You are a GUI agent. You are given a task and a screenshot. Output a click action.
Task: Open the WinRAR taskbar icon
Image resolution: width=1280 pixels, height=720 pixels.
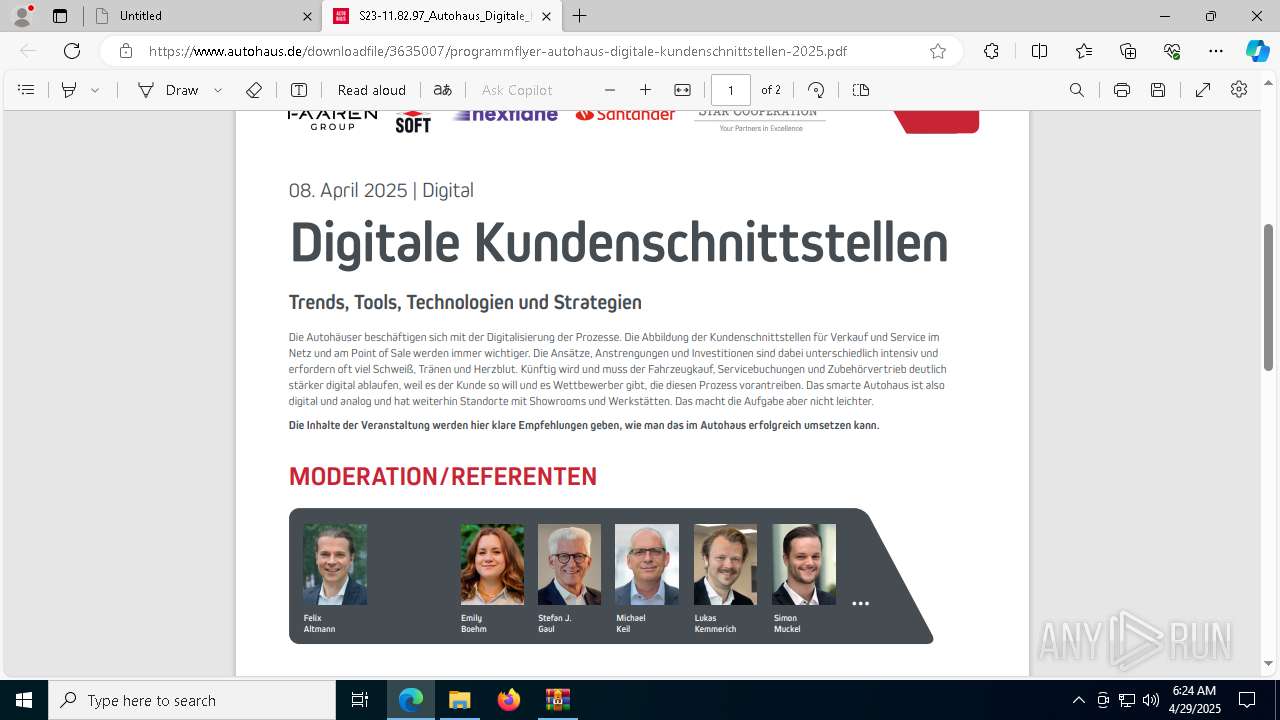pyautogui.click(x=557, y=700)
